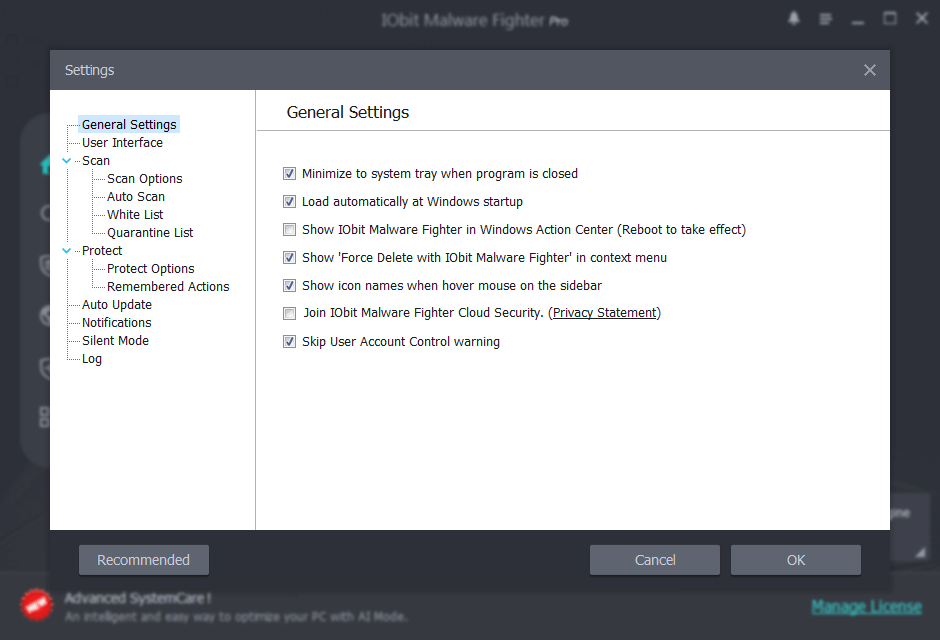Open Auto Update settings
The width and height of the screenshot is (940, 640).
click(x=117, y=304)
